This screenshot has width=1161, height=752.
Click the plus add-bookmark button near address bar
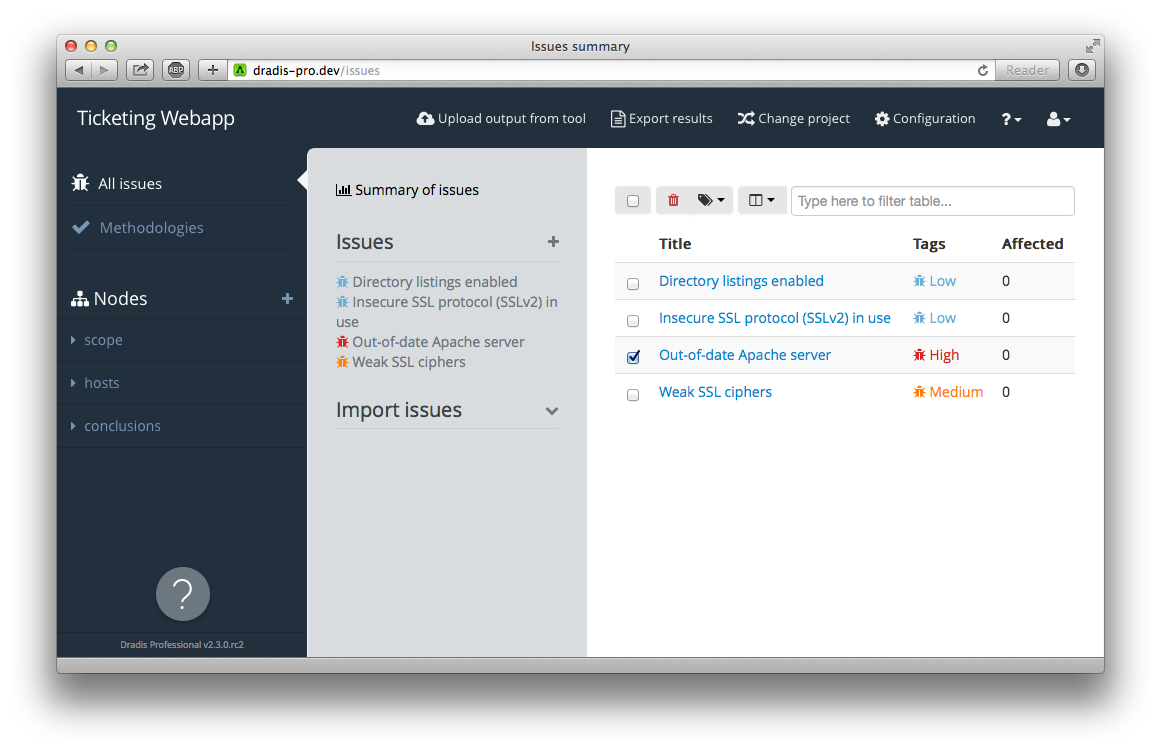(213, 70)
